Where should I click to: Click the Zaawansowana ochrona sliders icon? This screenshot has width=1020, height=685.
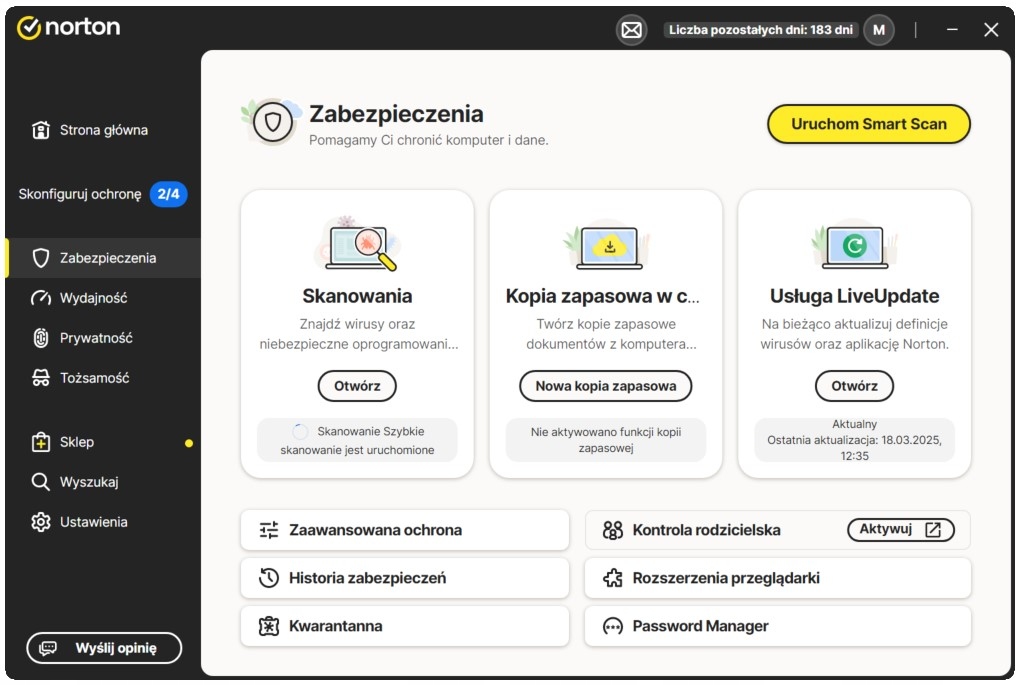(269, 530)
